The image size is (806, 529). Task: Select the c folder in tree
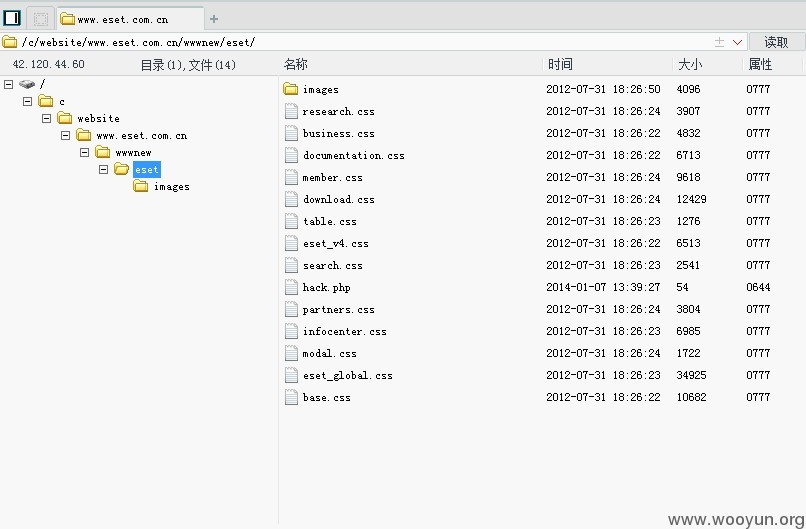51,101
